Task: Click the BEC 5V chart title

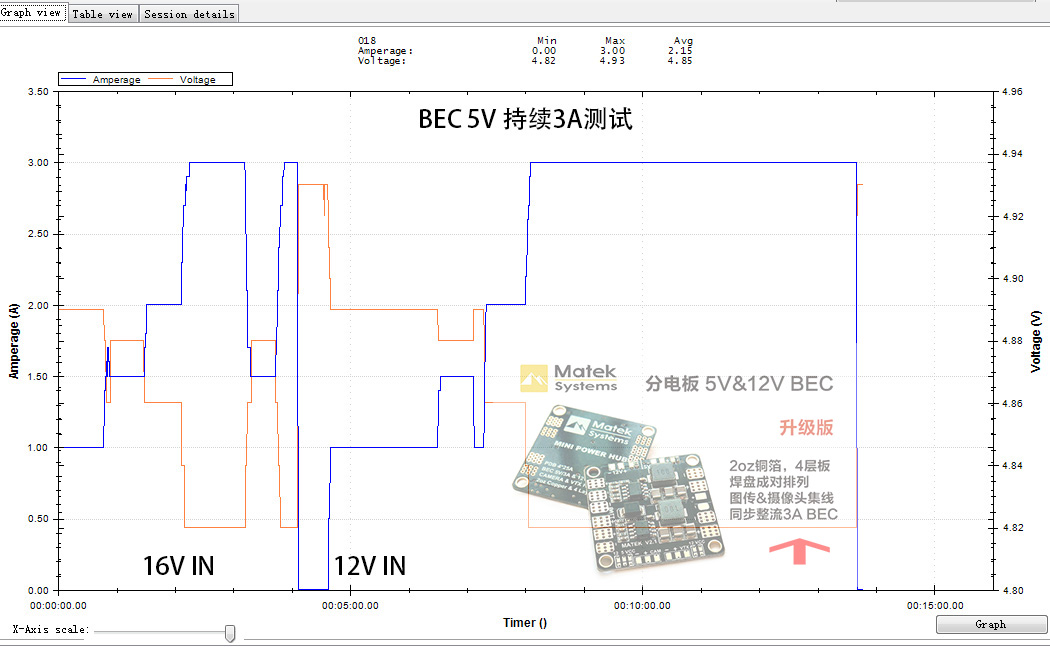Action: [525, 119]
